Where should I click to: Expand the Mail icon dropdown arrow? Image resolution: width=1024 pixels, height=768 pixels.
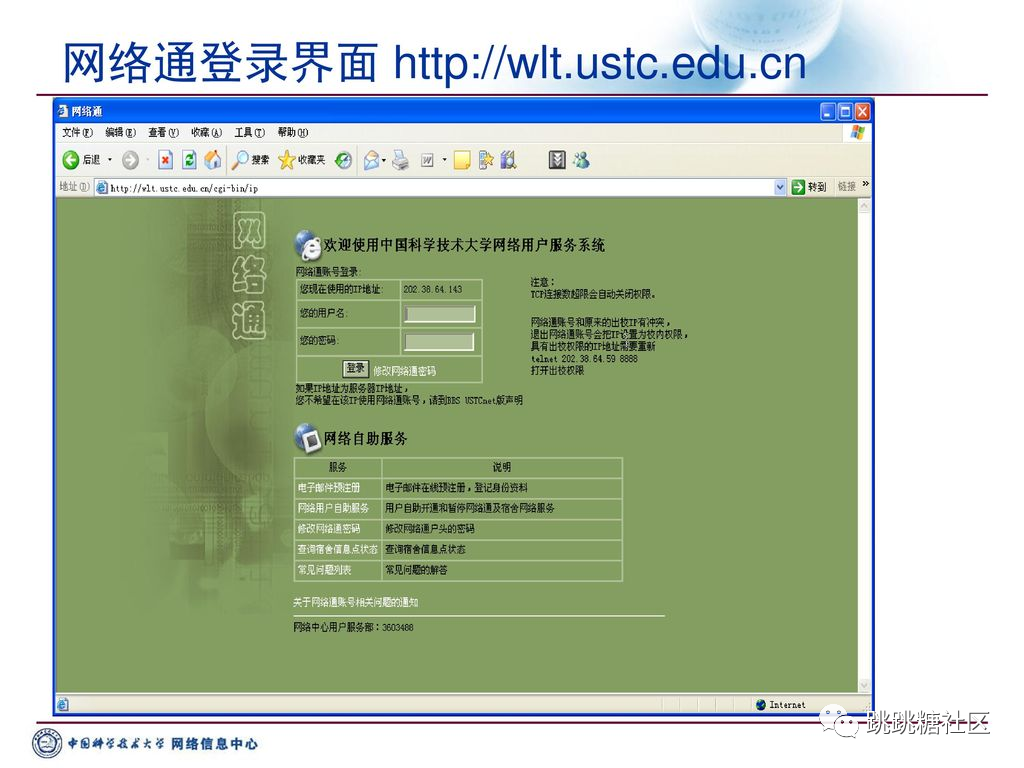pos(384,160)
